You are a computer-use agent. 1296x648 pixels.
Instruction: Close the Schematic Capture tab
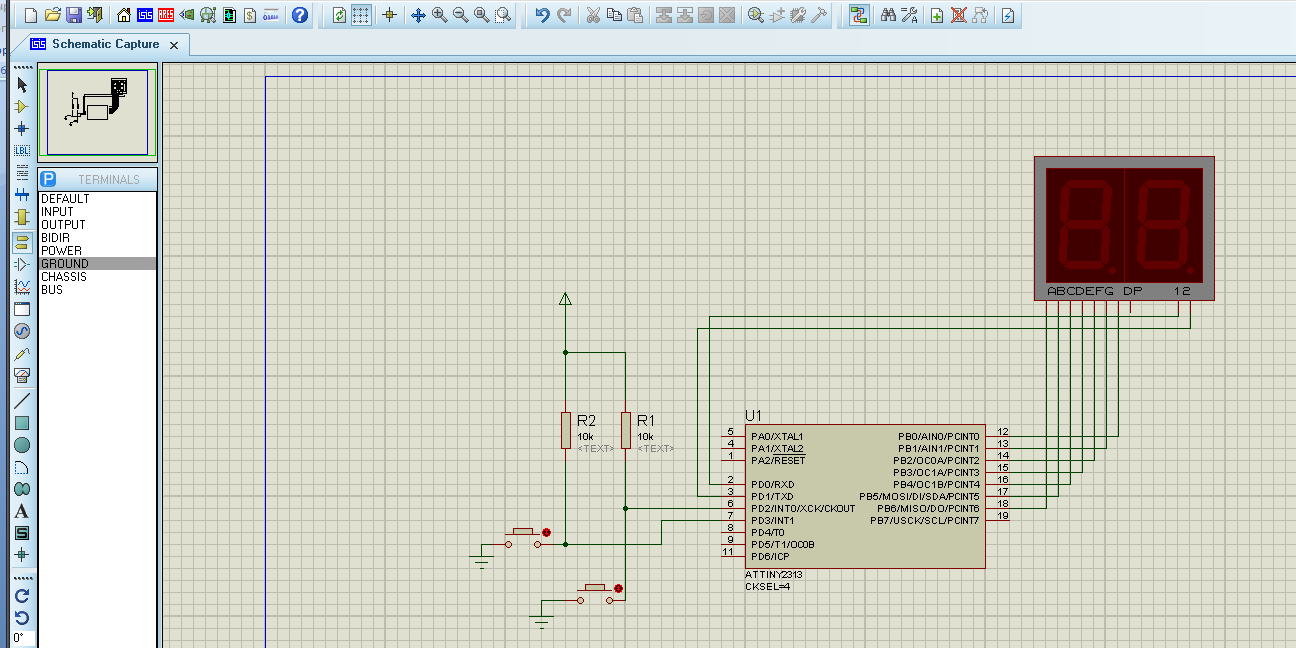(174, 45)
